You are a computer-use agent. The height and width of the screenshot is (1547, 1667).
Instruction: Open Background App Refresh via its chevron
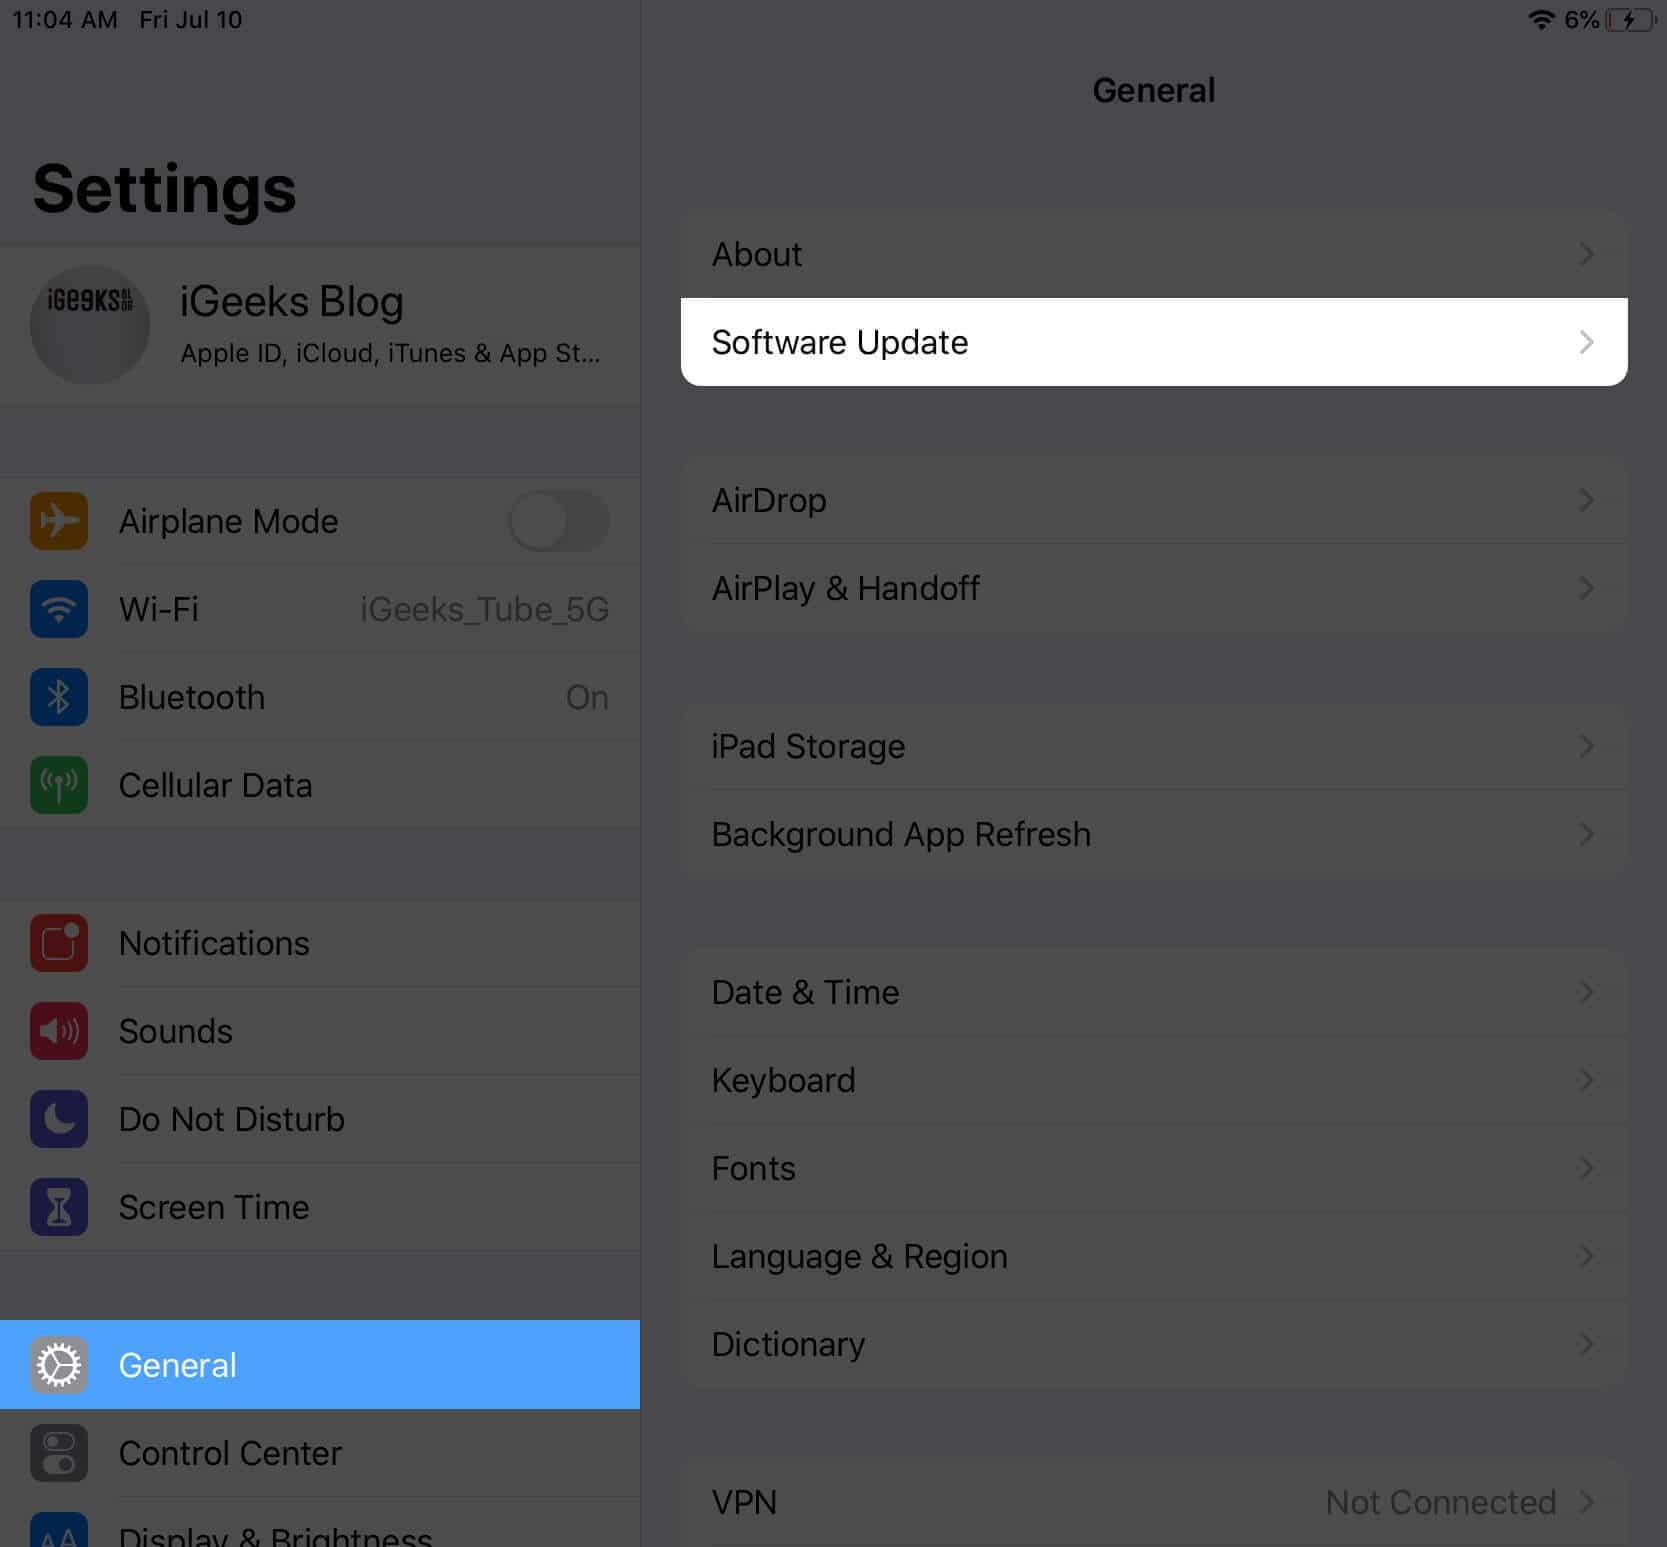[1586, 833]
